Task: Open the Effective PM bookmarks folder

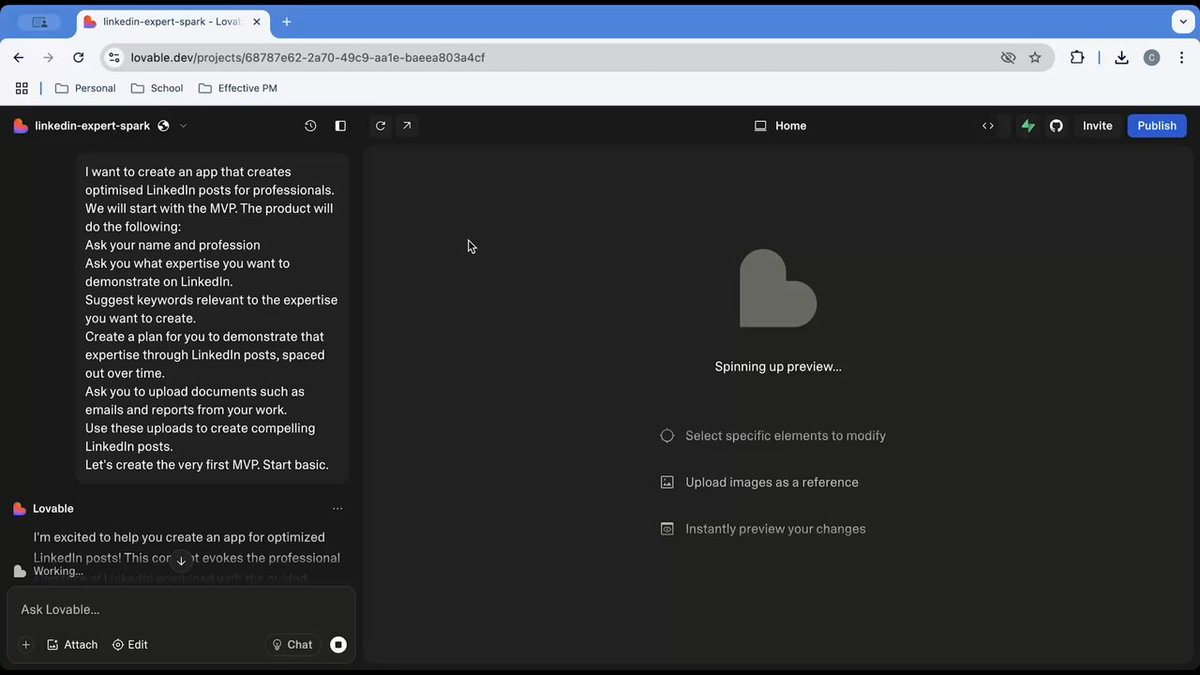Action: pos(238,88)
